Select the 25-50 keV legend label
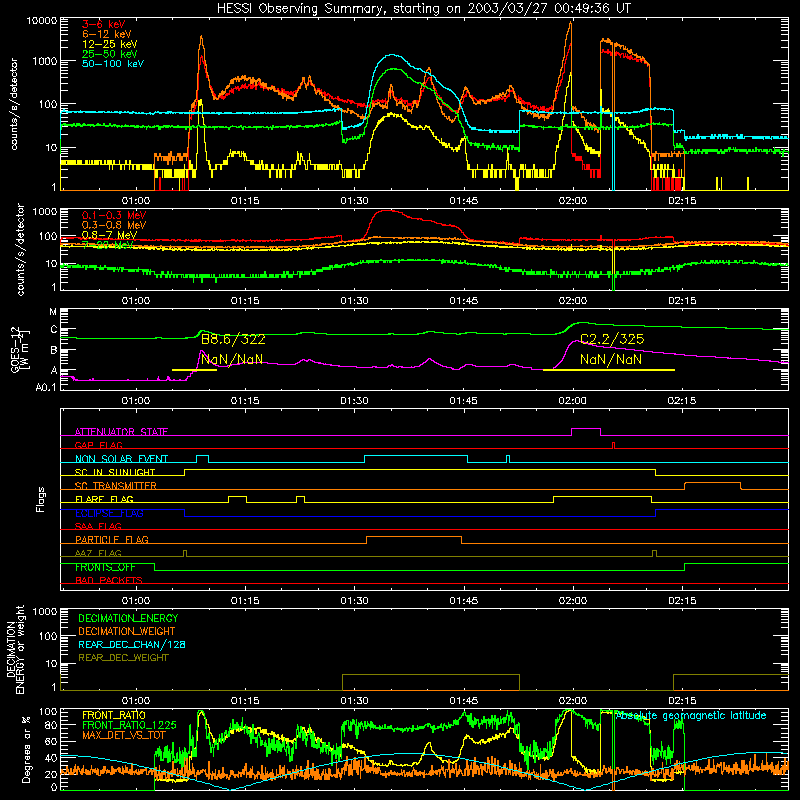This screenshot has height=800, width=800. pyautogui.click(x=110, y=54)
